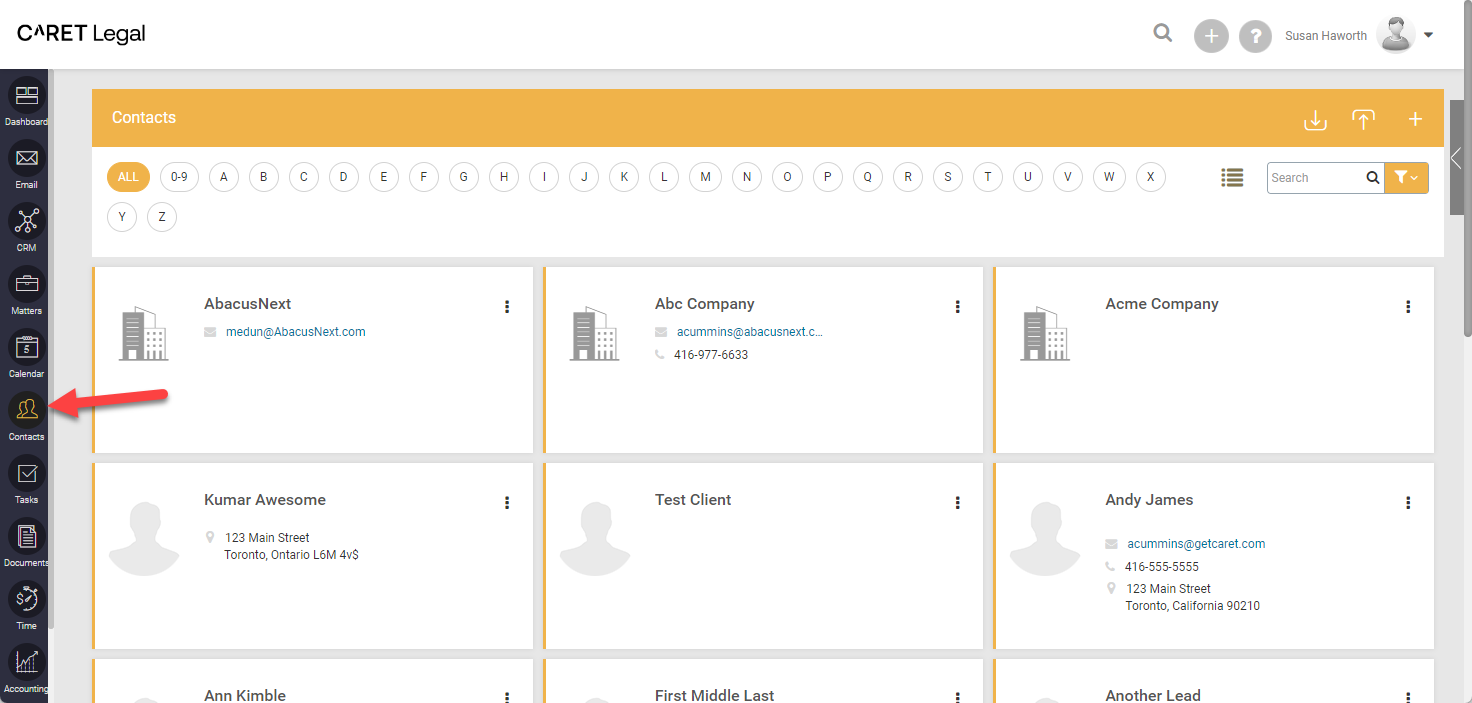Open the Test Client contact name
Viewport: 1472px width, 703px height.
coord(693,500)
